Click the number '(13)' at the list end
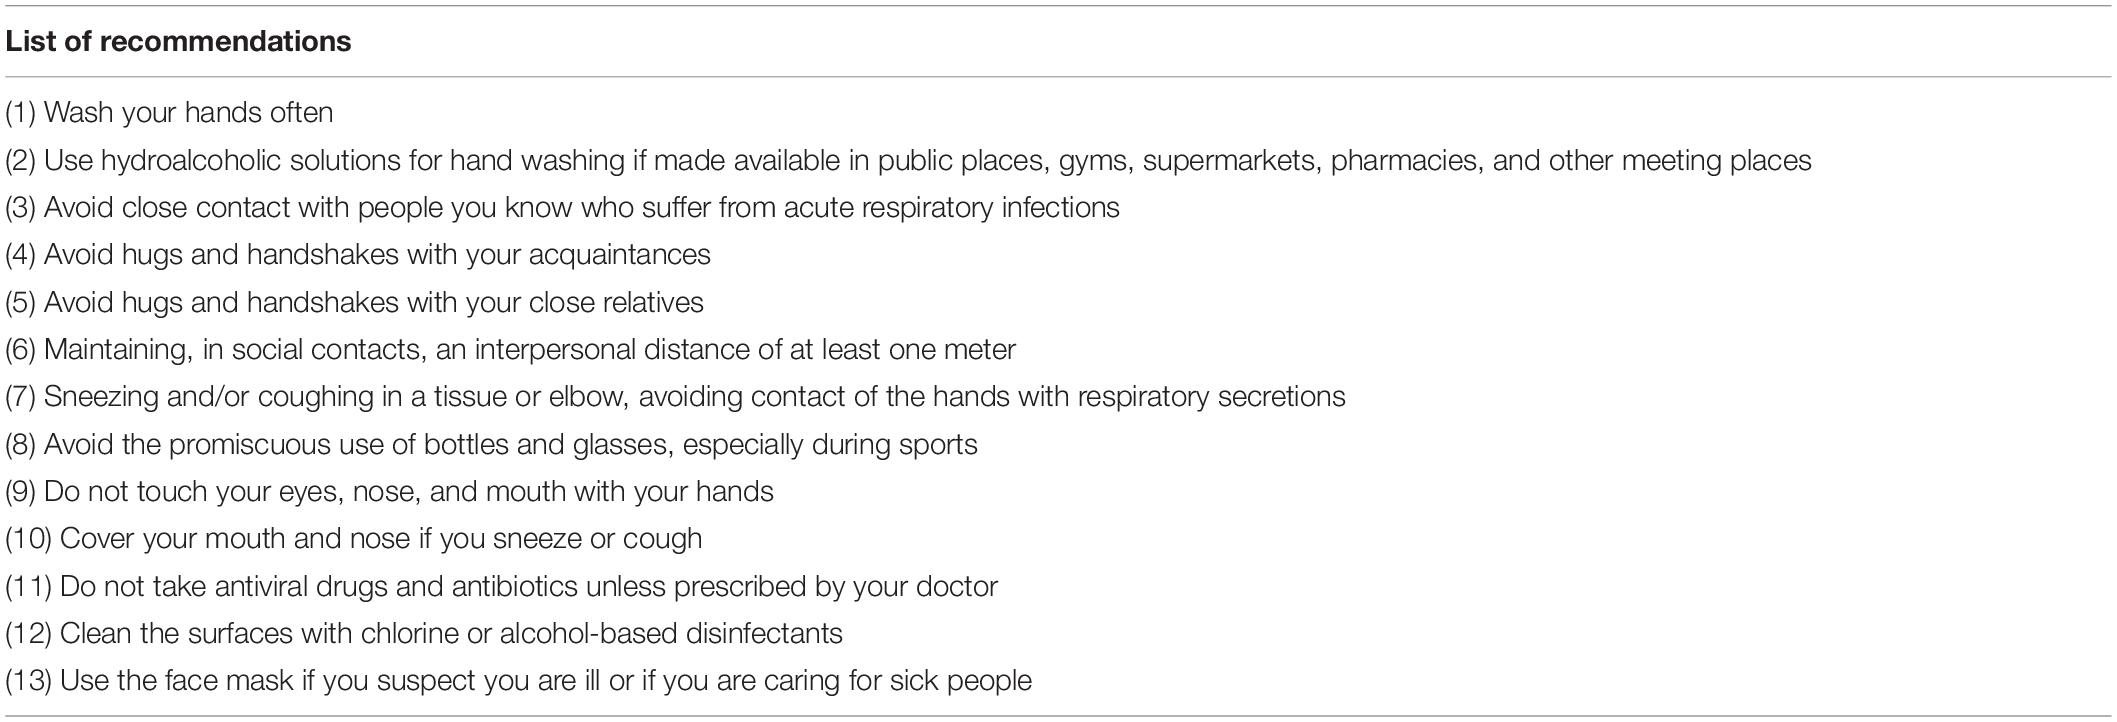The image size is (2117, 722). pos(29,681)
